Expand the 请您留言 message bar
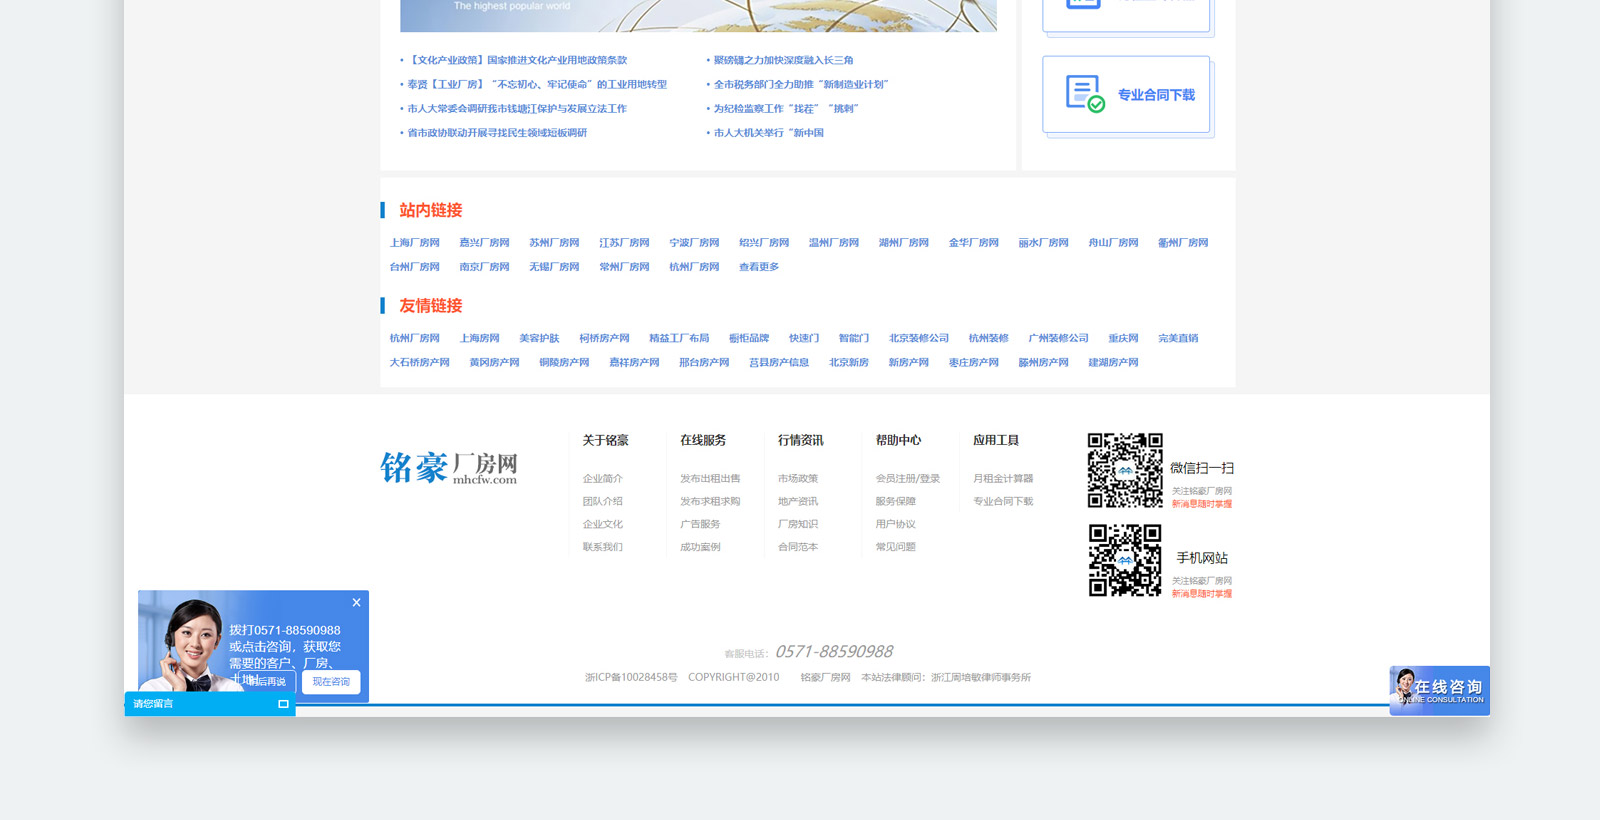The image size is (1600, 820). coord(283,704)
